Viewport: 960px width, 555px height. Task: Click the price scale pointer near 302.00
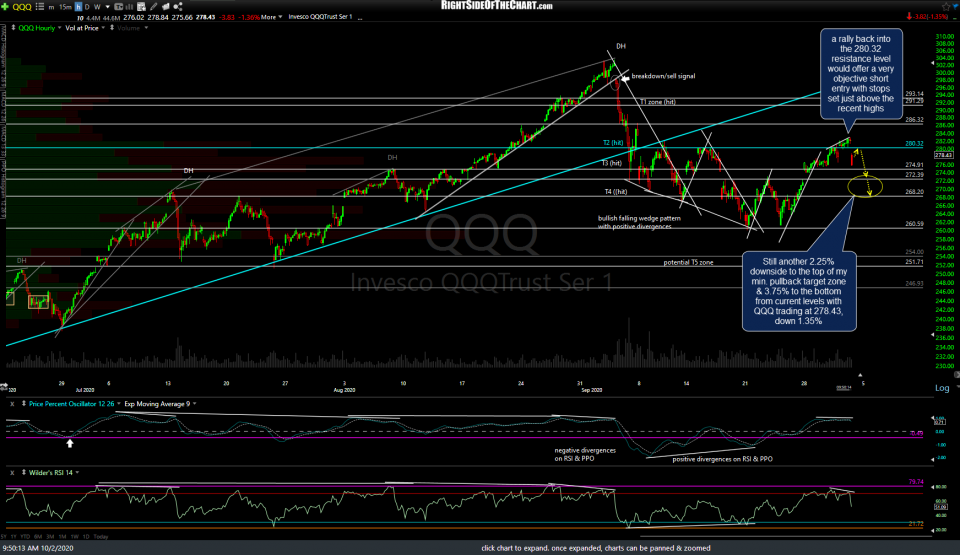(x=933, y=63)
